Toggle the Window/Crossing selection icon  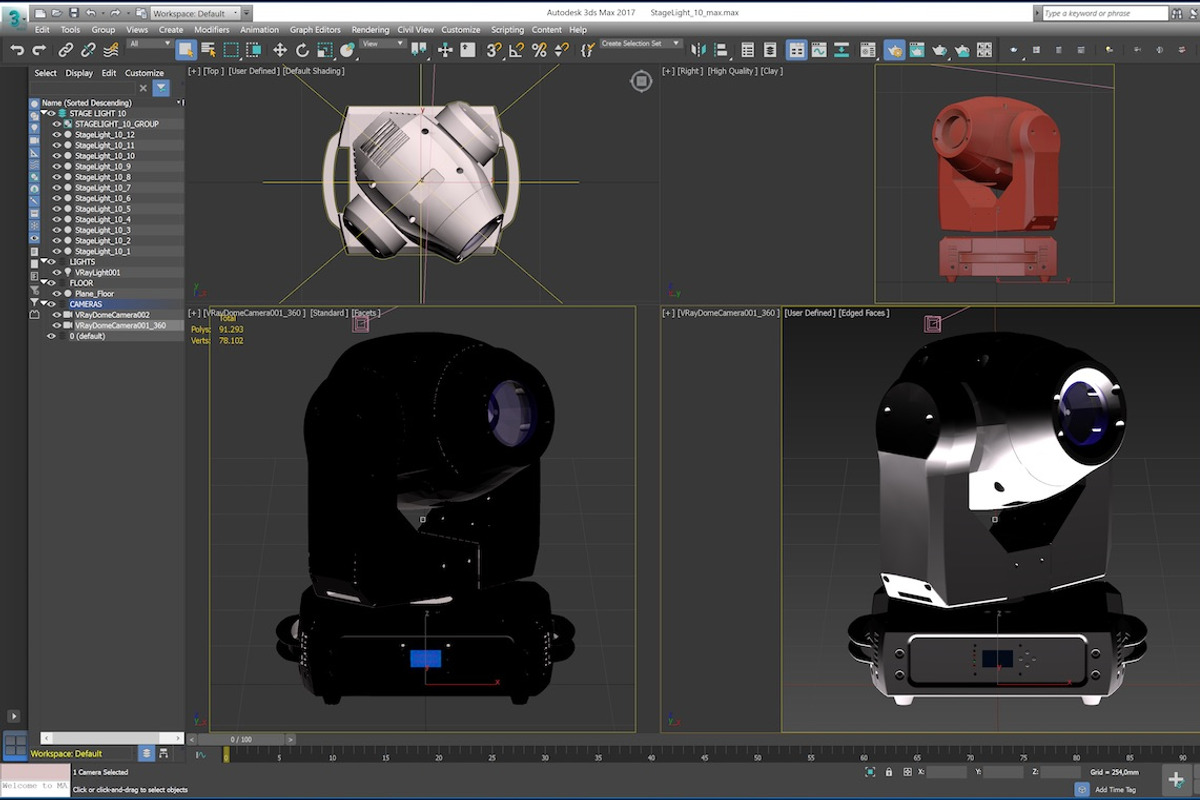[253, 50]
